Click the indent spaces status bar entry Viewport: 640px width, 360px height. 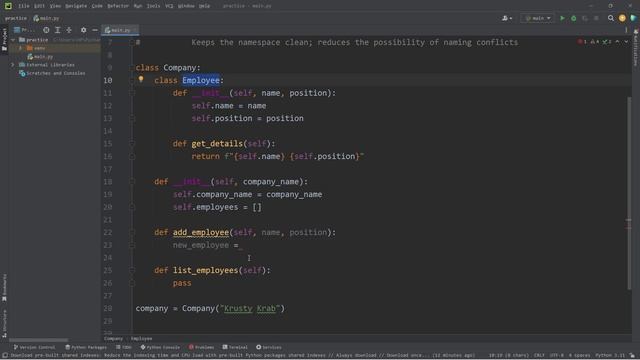(x=580, y=356)
